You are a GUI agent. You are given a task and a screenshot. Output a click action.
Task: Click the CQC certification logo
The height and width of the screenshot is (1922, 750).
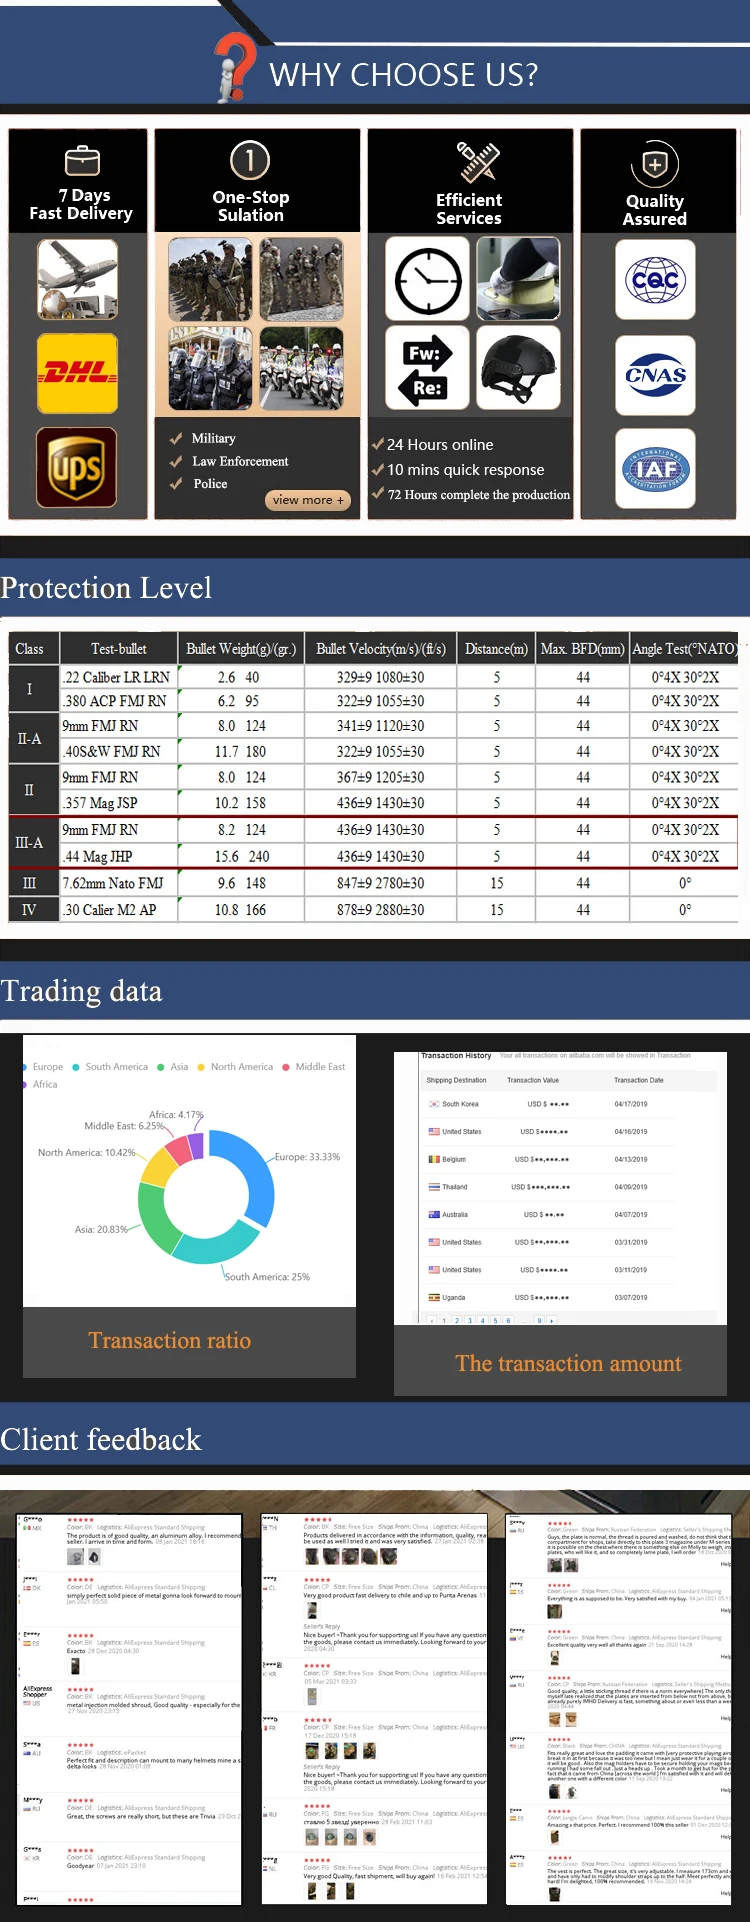pos(655,281)
